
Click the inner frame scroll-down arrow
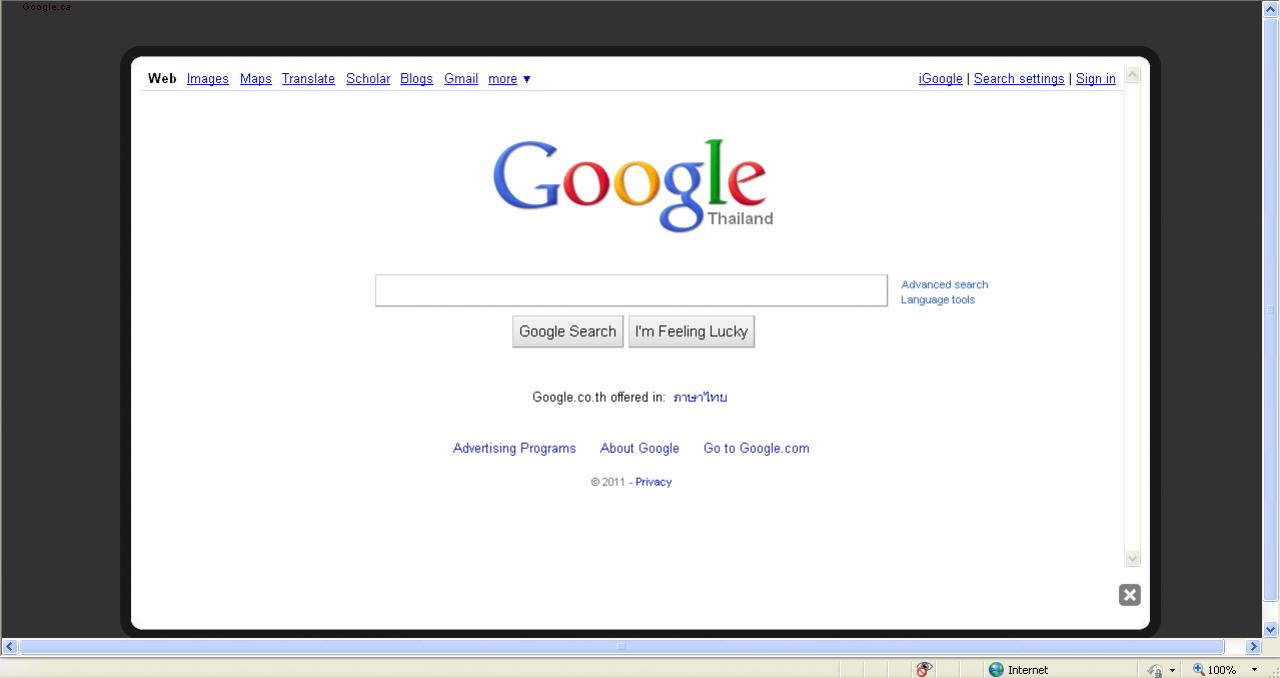click(x=1133, y=559)
